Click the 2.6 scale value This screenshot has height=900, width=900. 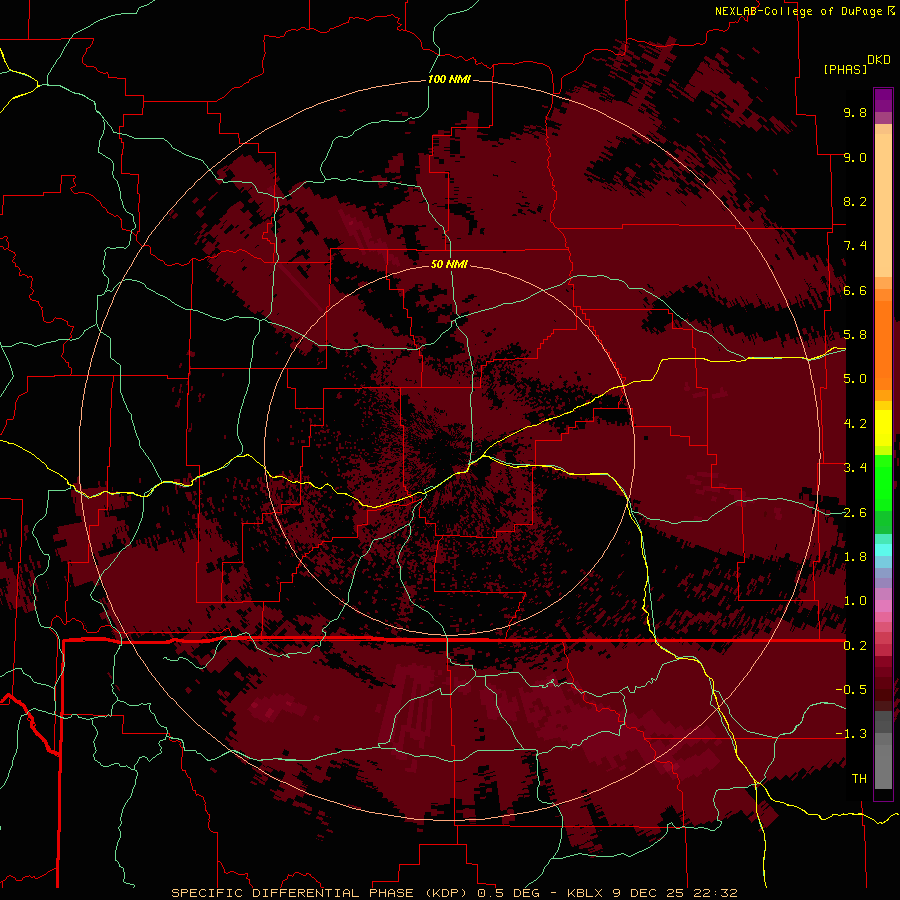coord(855,513)
